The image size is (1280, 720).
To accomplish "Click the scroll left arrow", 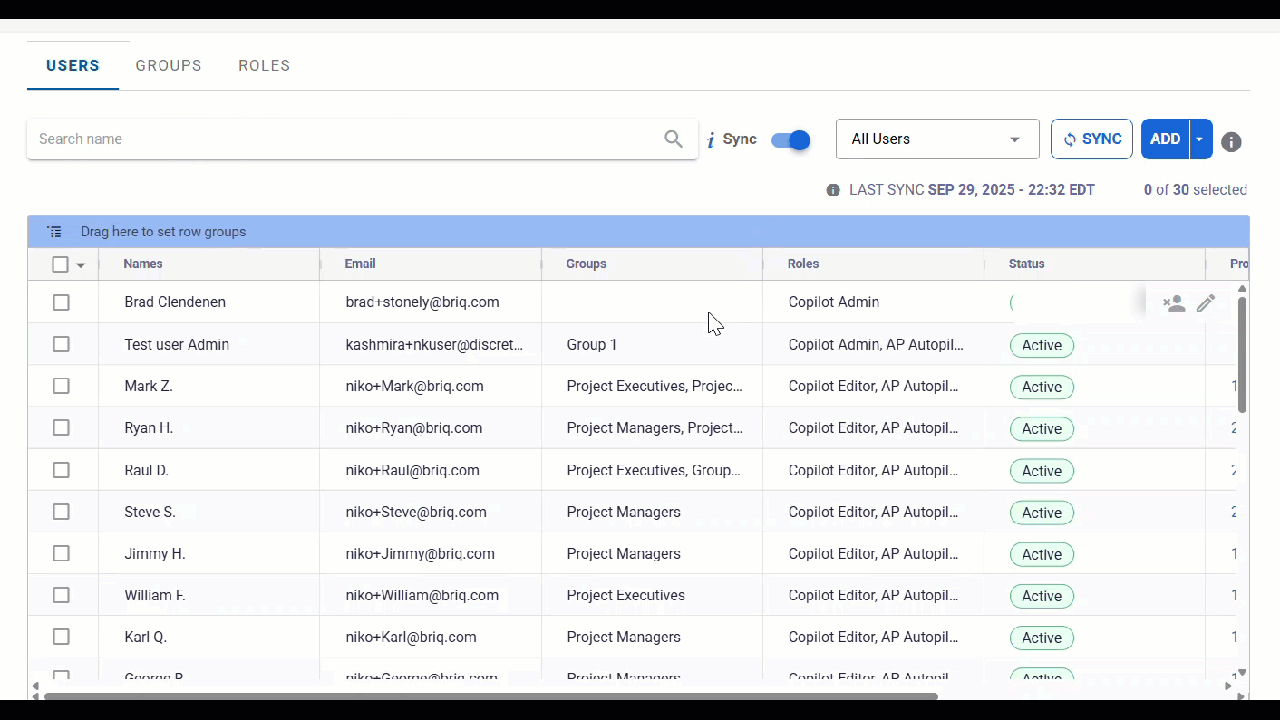I will pos(35,686).
